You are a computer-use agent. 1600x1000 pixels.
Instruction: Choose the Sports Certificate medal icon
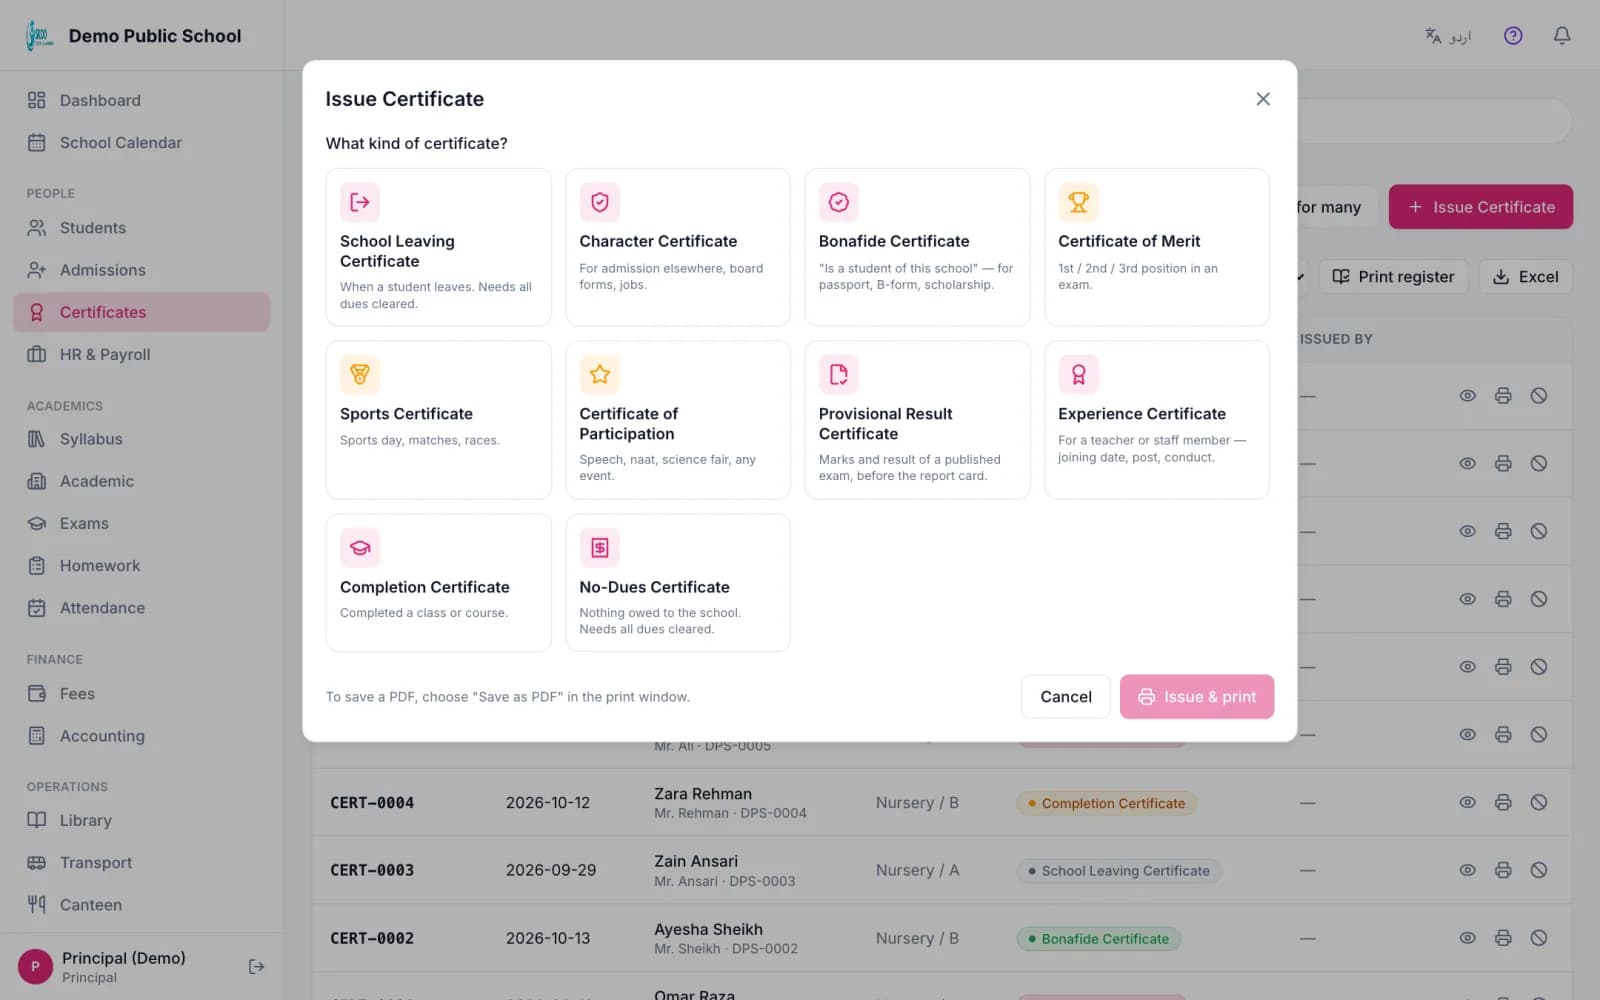pos(360,374)
